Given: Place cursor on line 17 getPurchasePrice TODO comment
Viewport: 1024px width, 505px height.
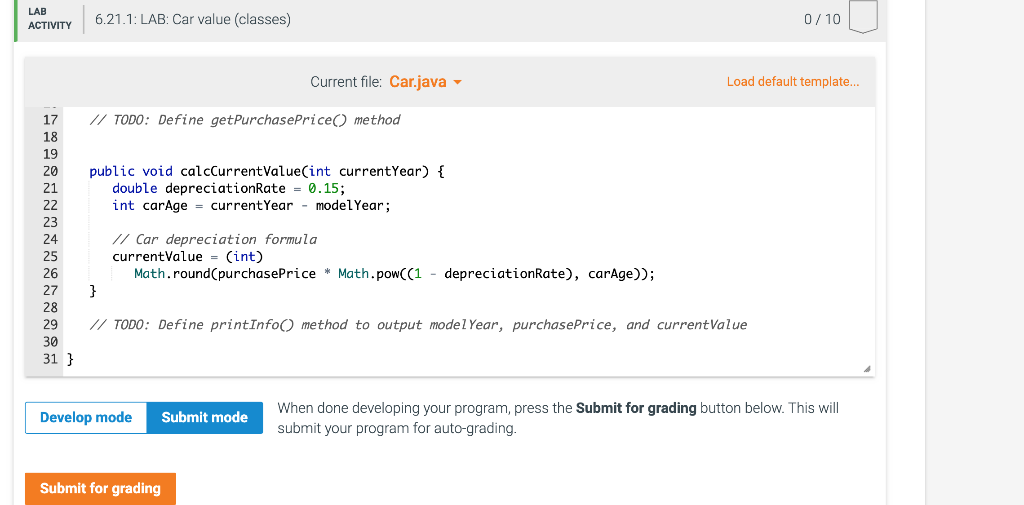Looking at the screenshot, I should [245, 120].
